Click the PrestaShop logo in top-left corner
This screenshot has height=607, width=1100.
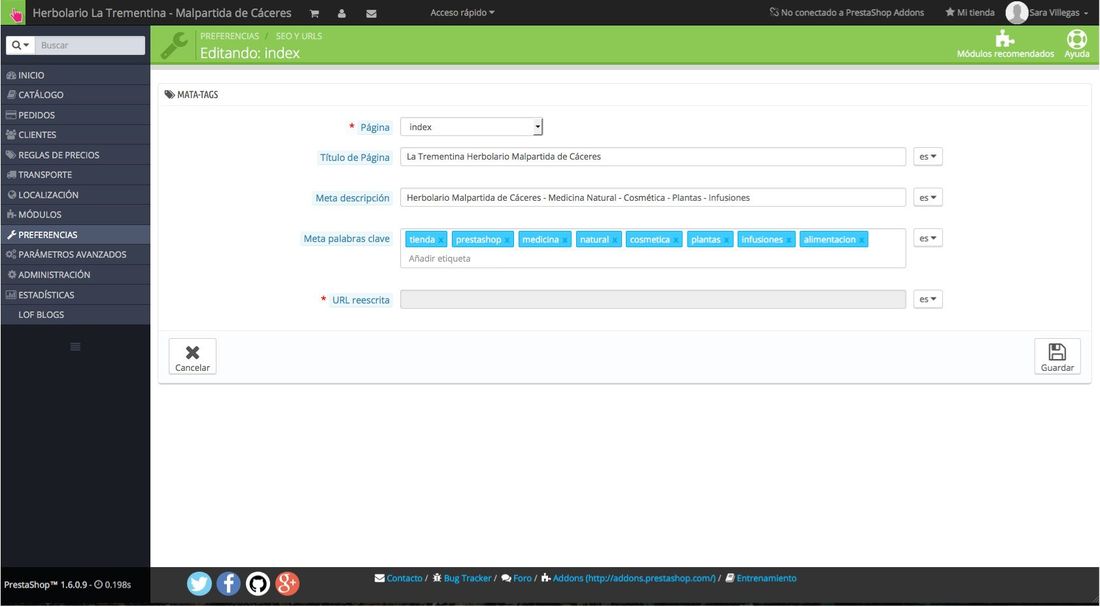coord(15,13)
